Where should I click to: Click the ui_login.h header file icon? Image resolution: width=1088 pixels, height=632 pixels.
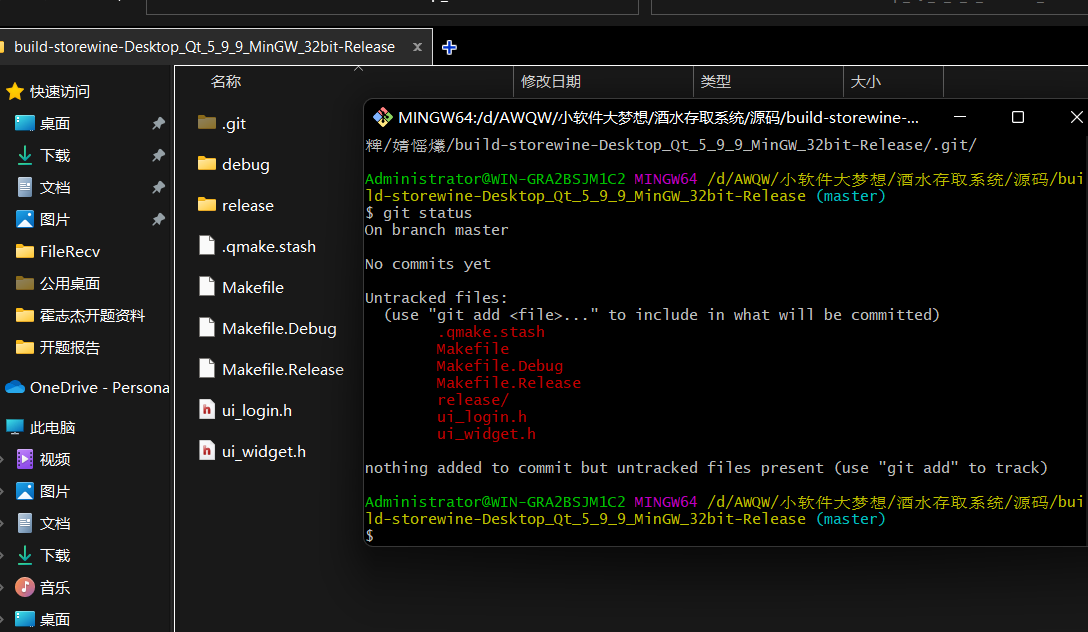click(207, 410)
